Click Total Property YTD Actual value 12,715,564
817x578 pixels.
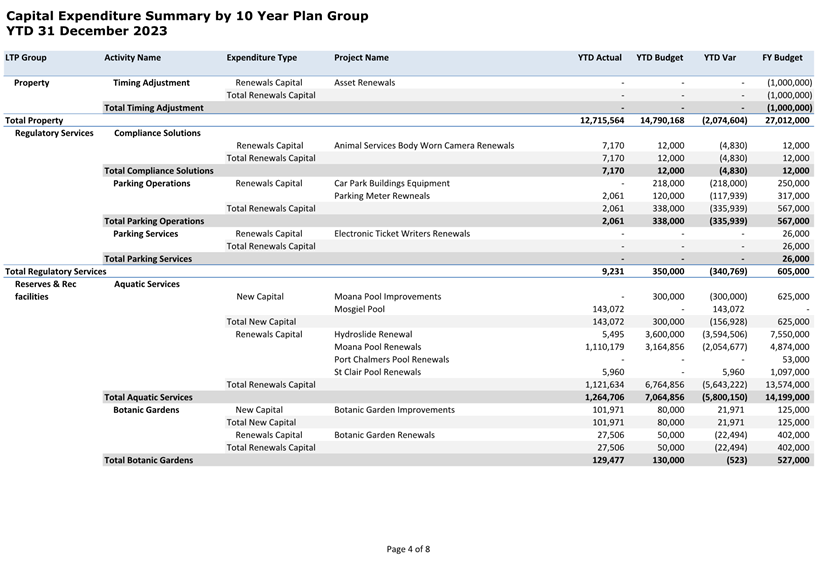[x=602, y=120]
